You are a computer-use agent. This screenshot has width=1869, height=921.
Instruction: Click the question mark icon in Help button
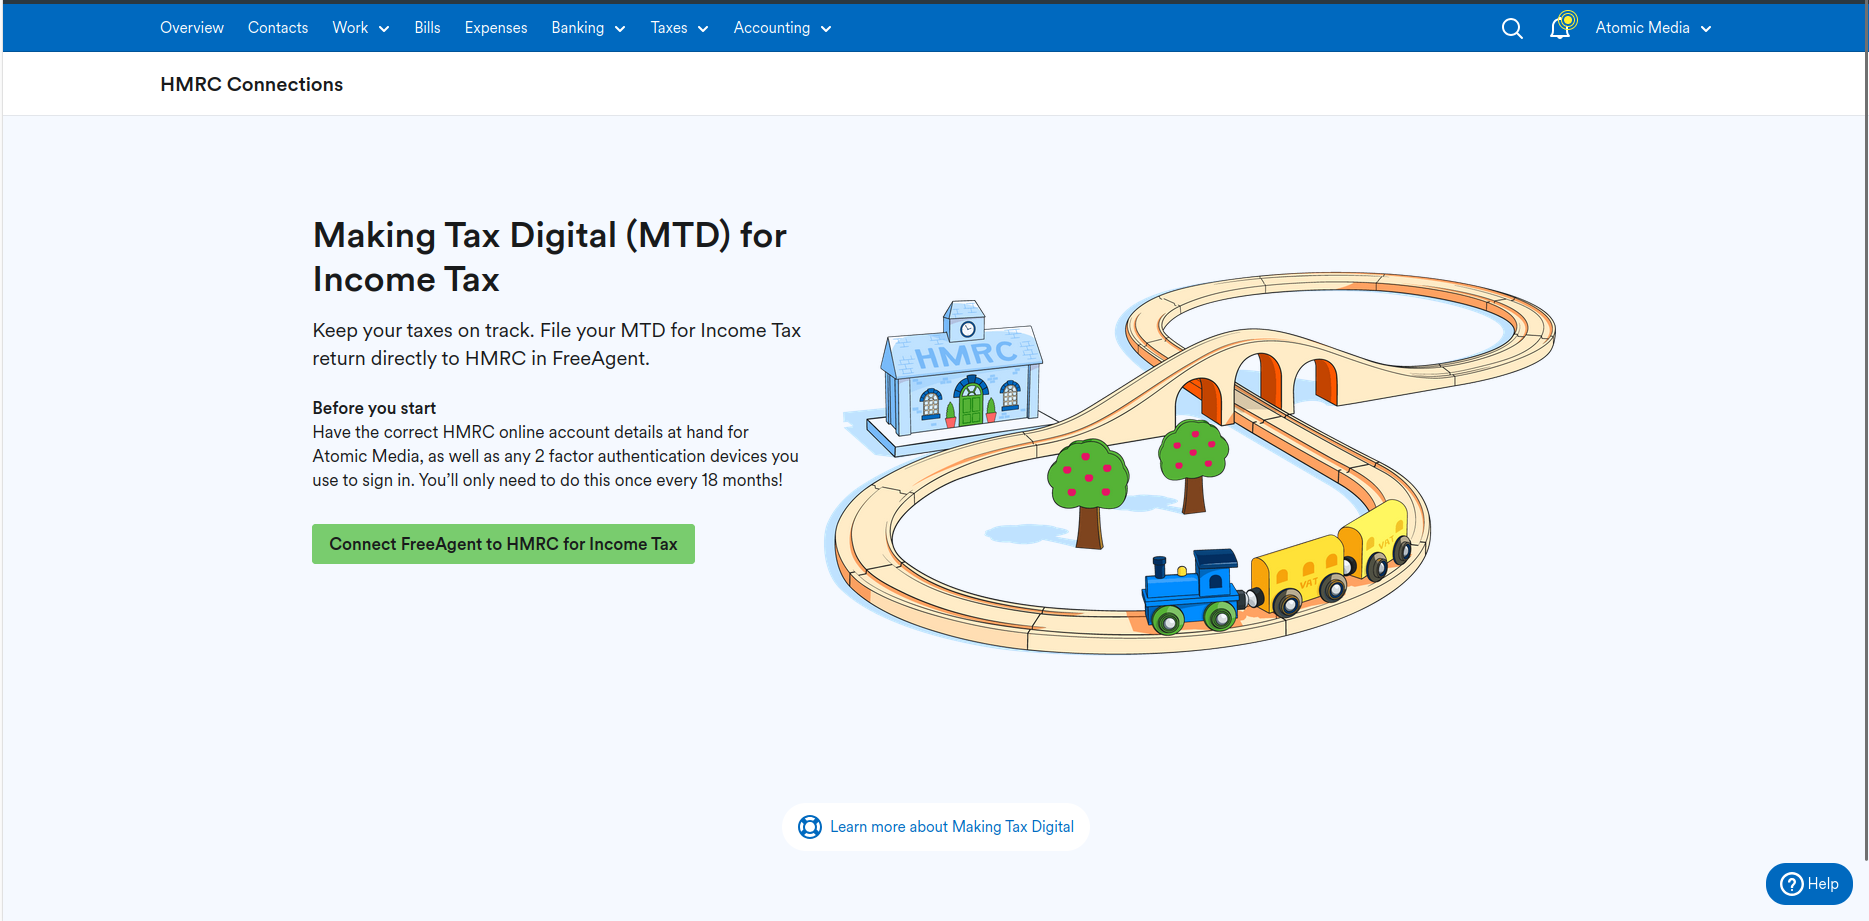click(x=1789, y=884)
